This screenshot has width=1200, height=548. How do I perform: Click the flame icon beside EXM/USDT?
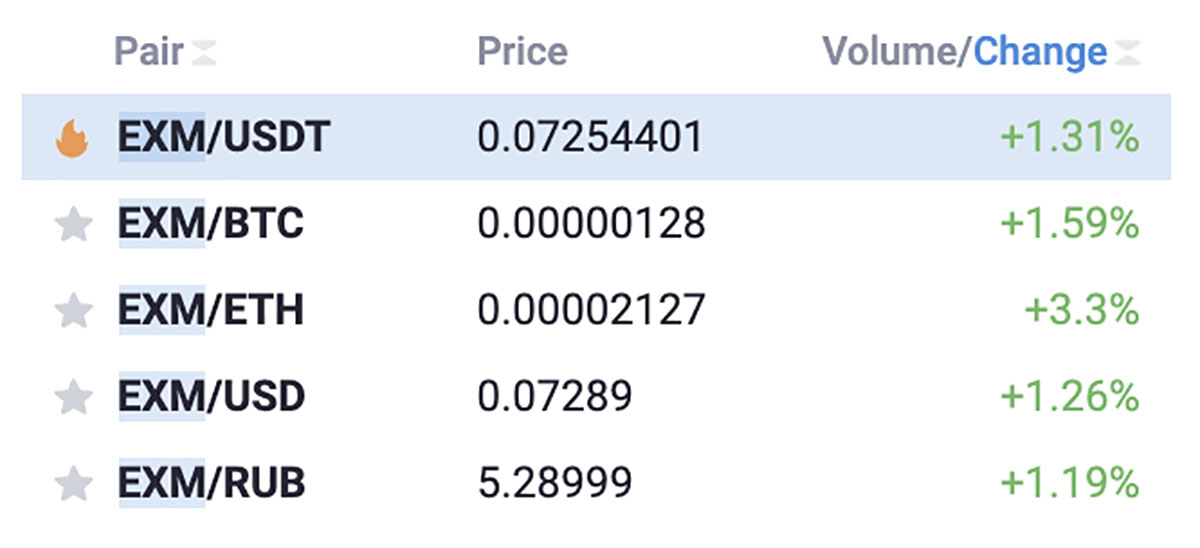pos(72,138)
